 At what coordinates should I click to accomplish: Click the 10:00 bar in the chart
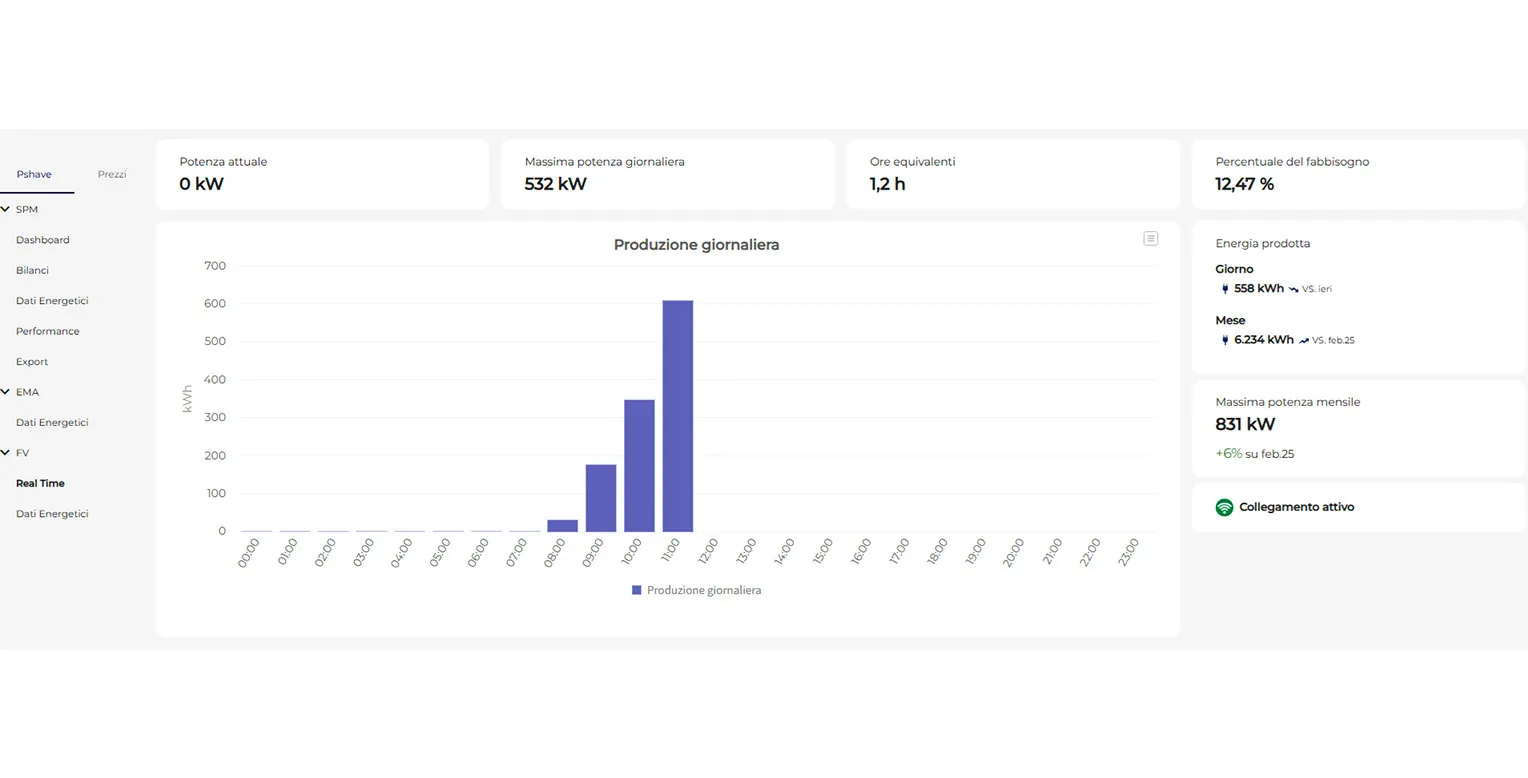(639, 465)
